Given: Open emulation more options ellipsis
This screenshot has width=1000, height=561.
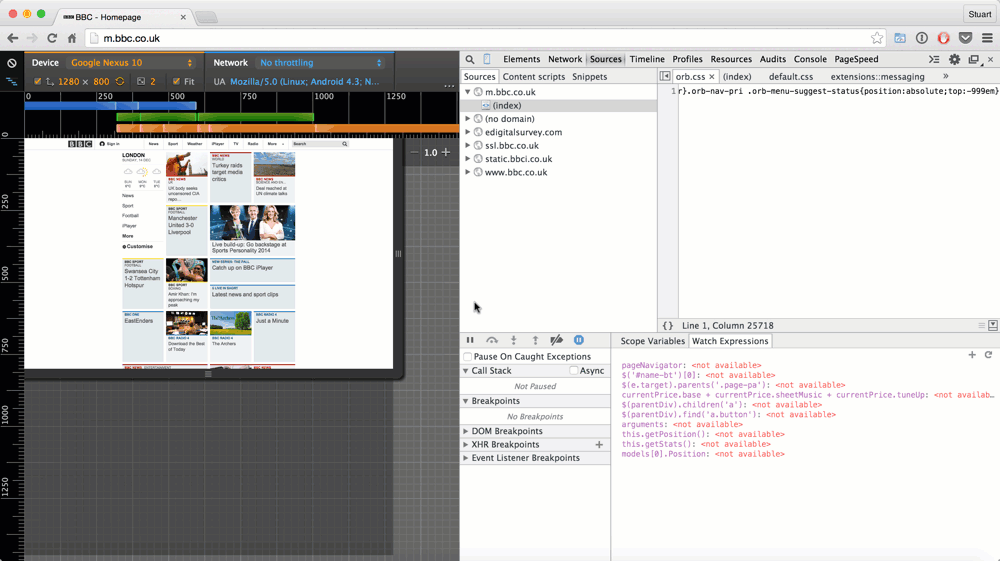Looking at the screenshot, I should point(449,85).
